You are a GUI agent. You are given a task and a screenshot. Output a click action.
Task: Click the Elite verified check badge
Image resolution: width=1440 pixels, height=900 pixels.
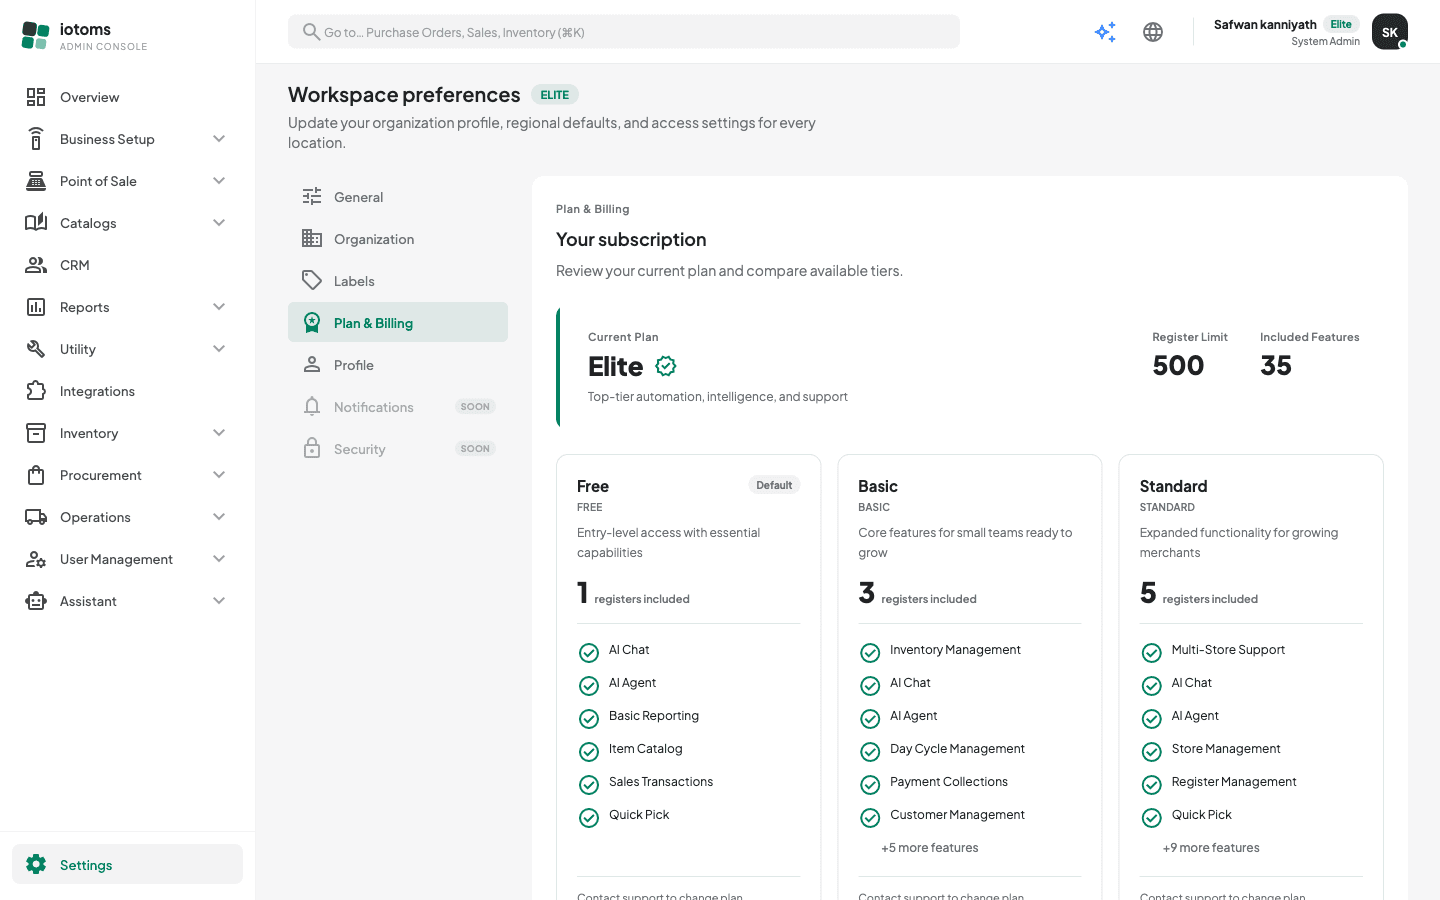coord(666,367)
